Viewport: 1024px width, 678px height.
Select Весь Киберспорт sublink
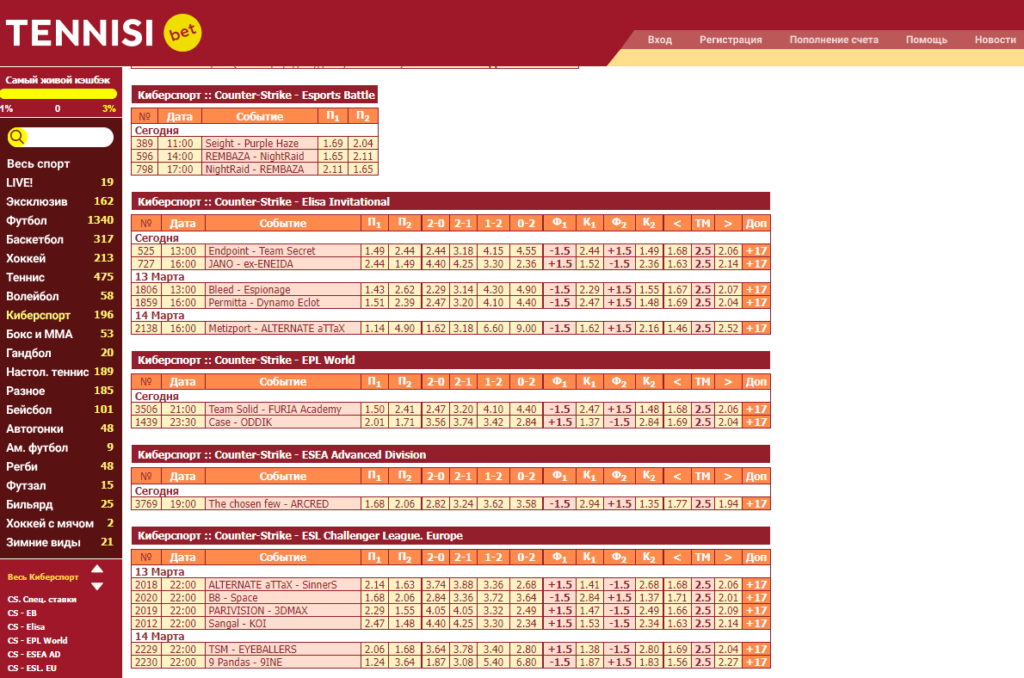(42, 577)
